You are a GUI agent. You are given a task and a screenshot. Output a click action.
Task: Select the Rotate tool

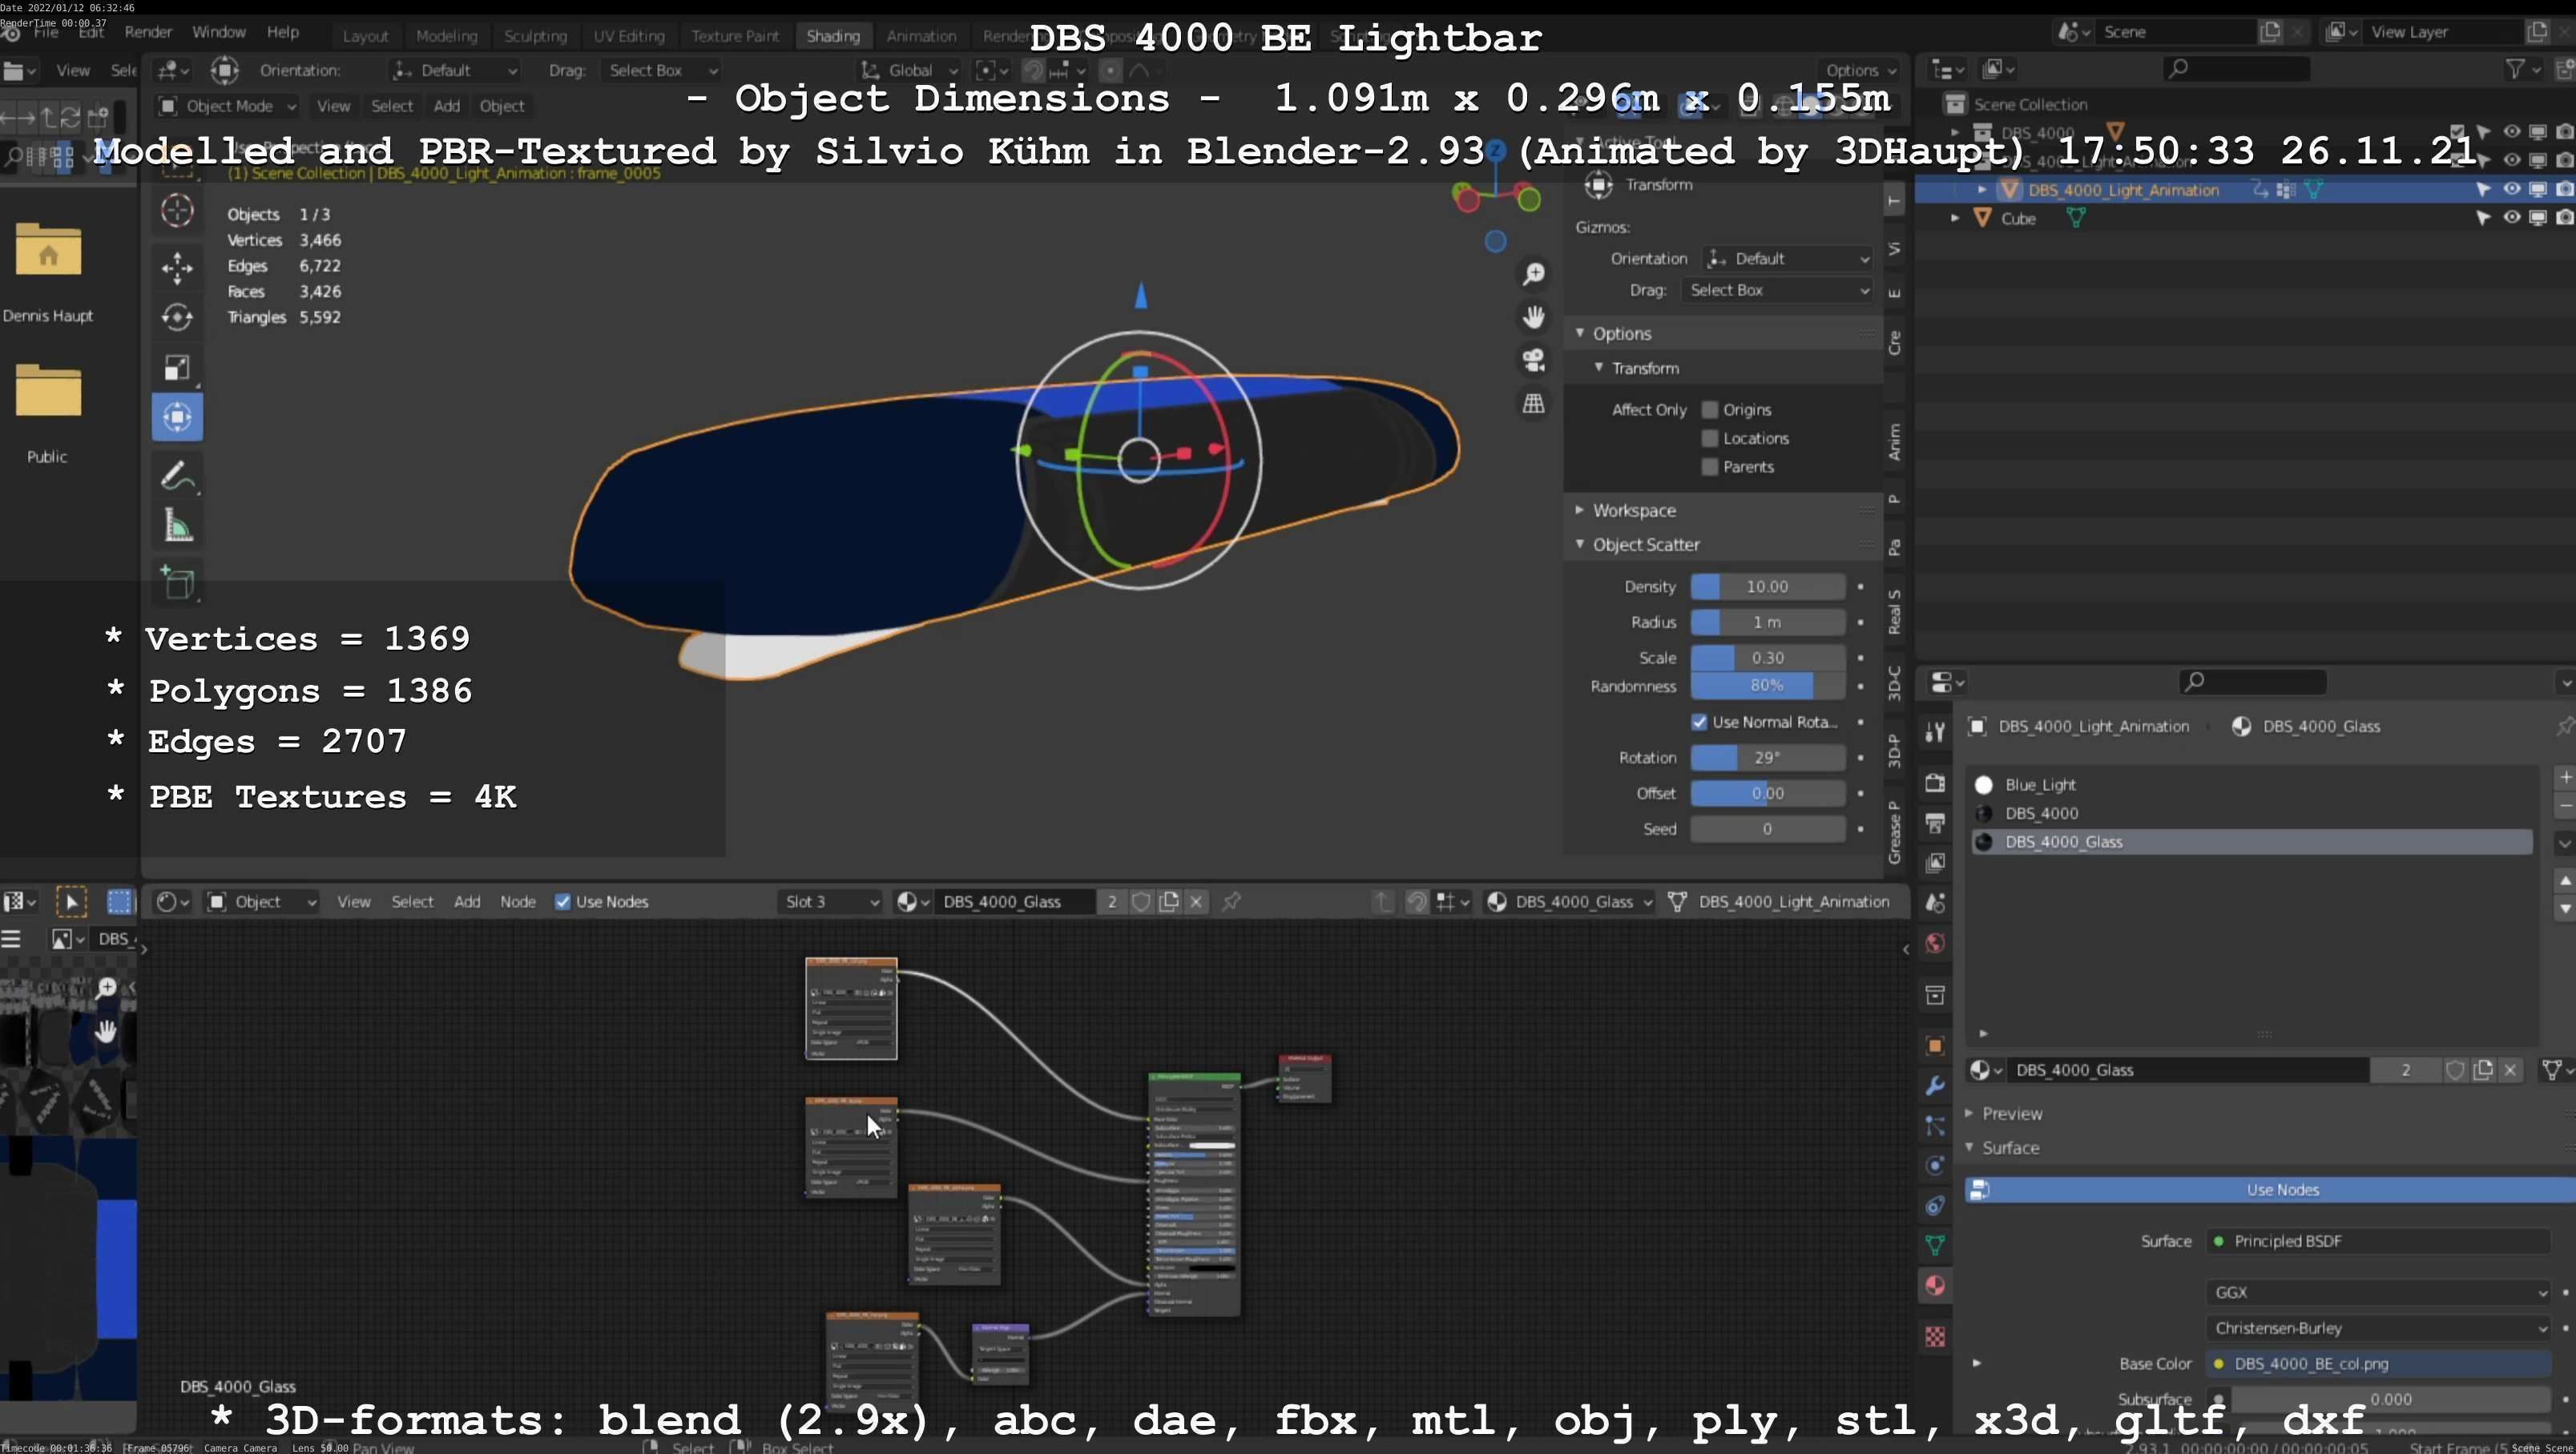(x=177, y=317)
